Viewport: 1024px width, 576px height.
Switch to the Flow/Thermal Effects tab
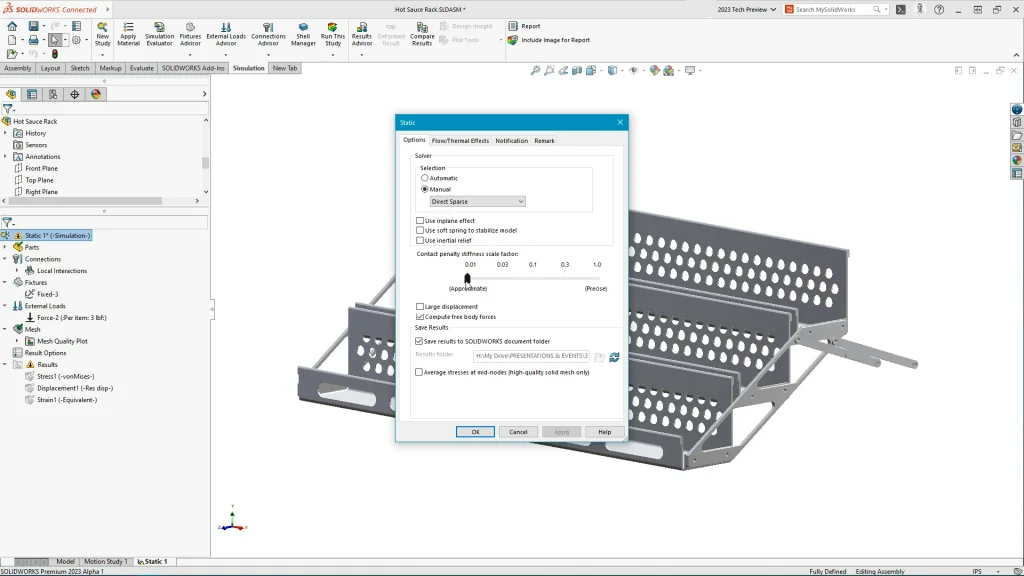460,141
